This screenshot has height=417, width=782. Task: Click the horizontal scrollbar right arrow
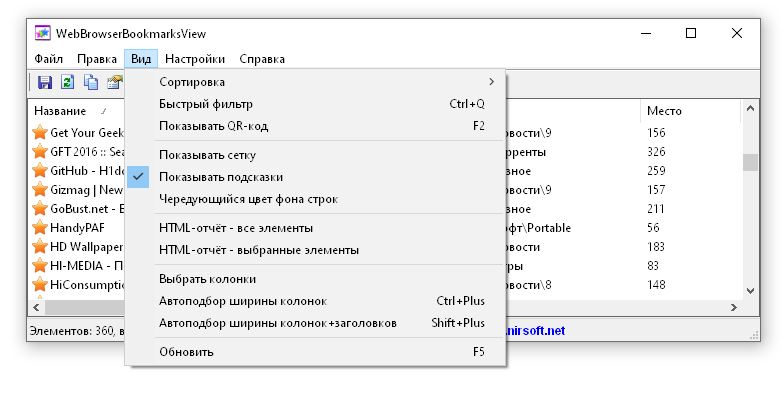734,307
